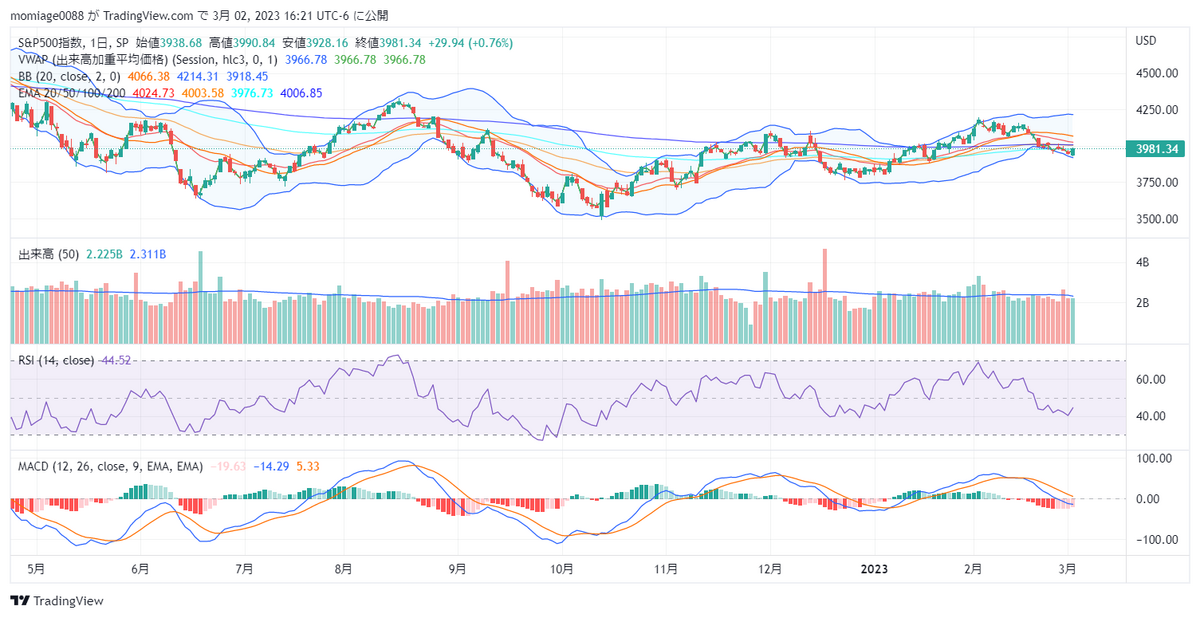This screenshot has height=618, width=1200.
Task: Select the BB (20, close, 2, 0) indicator legend
Action: (x=71, y=76)
